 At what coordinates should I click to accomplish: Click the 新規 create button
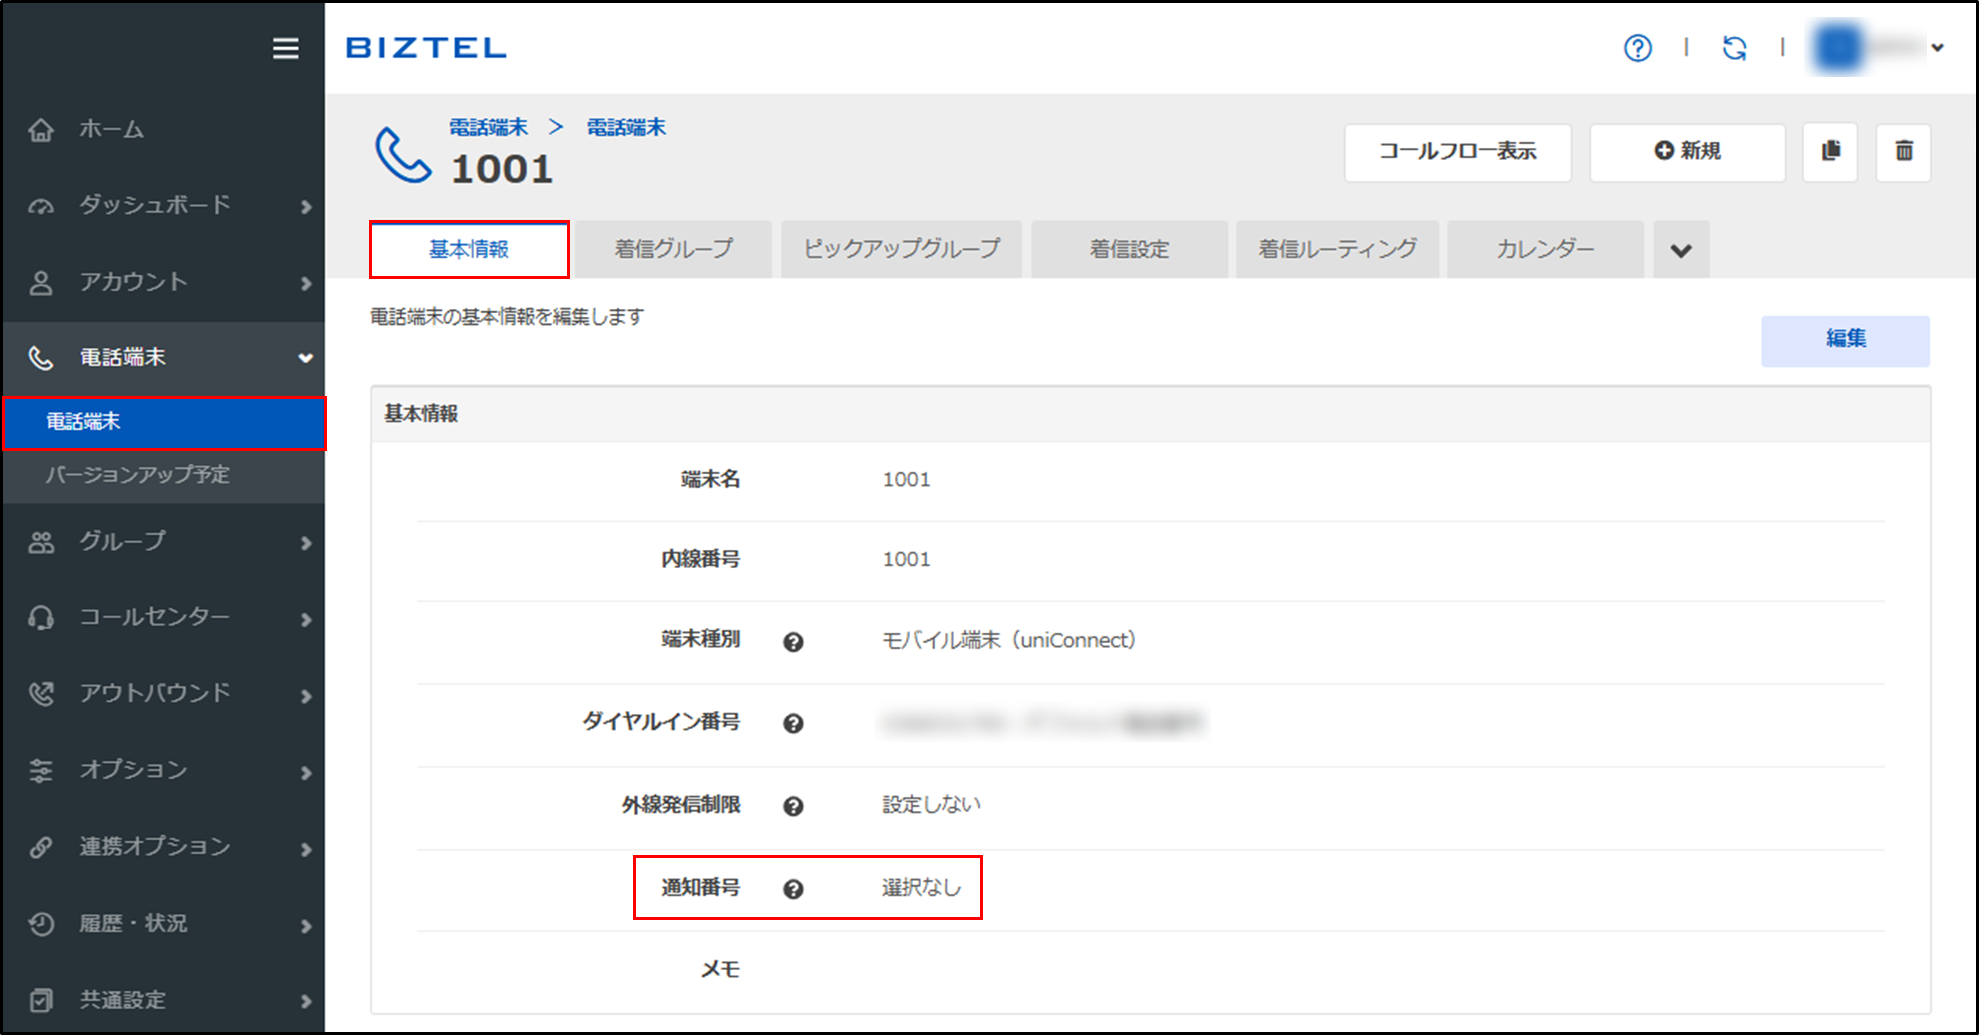pos(1687,152)
